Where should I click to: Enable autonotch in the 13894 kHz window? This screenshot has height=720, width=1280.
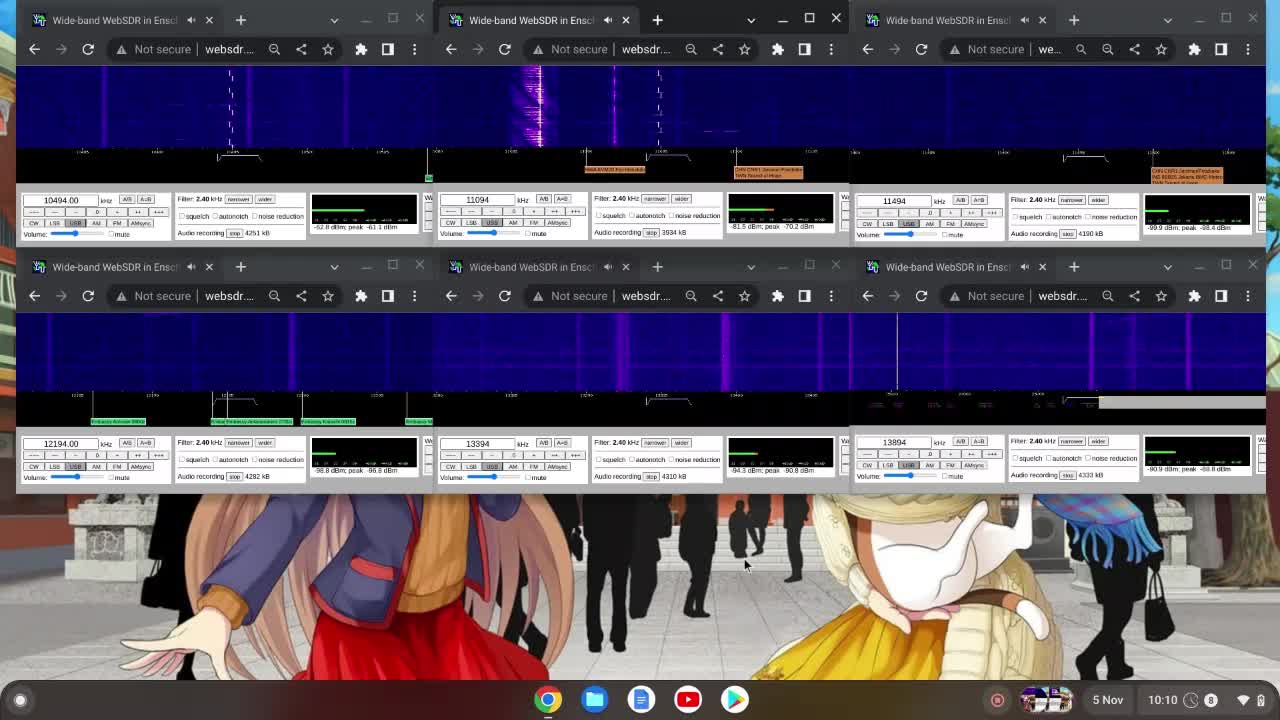tap(1048, 458)
